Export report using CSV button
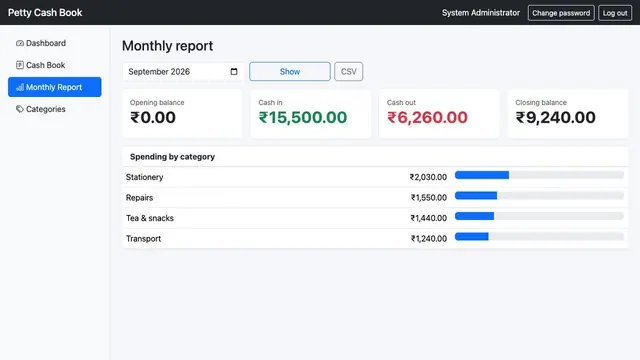This screenshot has width=640, height=360. pyautogui.click(x=349, y=71)
